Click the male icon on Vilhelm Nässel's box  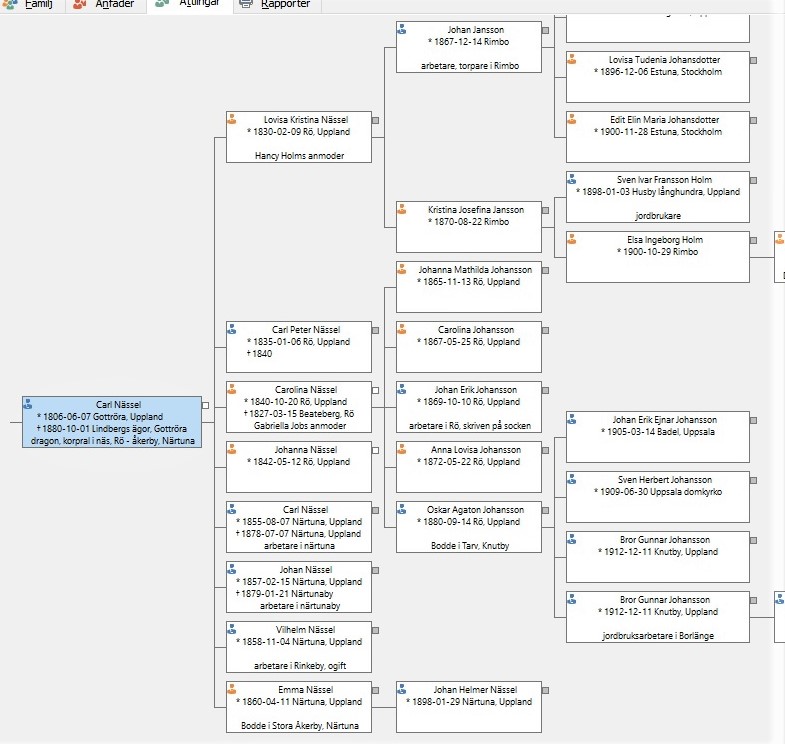pyautogui.click(x=232, y=629)
